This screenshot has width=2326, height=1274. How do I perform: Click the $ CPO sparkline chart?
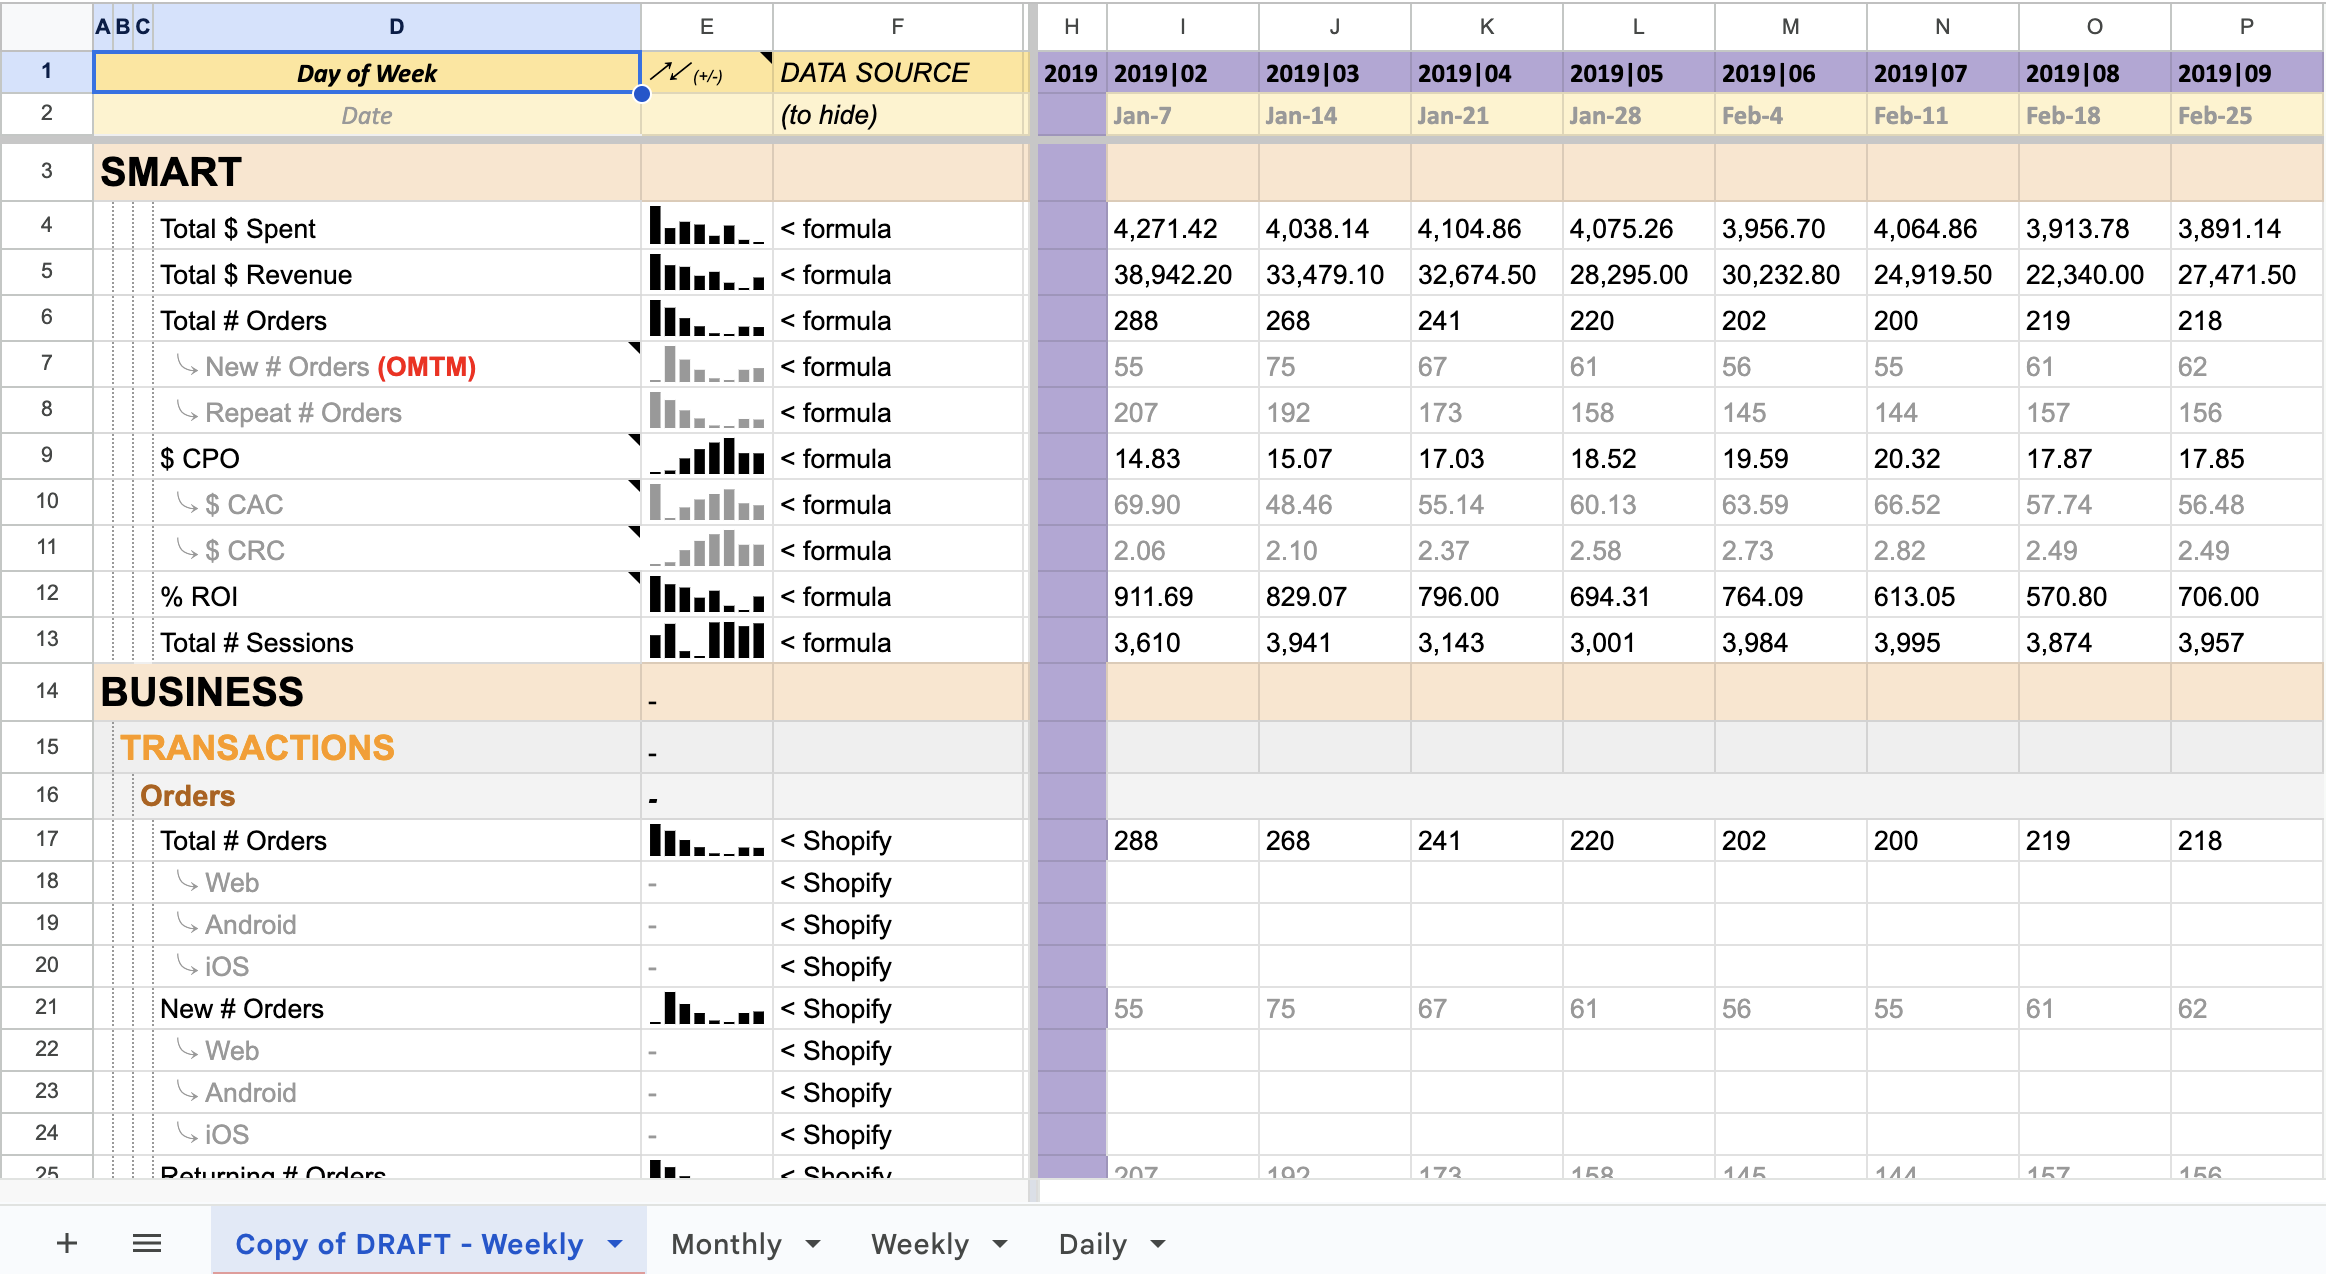[706, 458]
